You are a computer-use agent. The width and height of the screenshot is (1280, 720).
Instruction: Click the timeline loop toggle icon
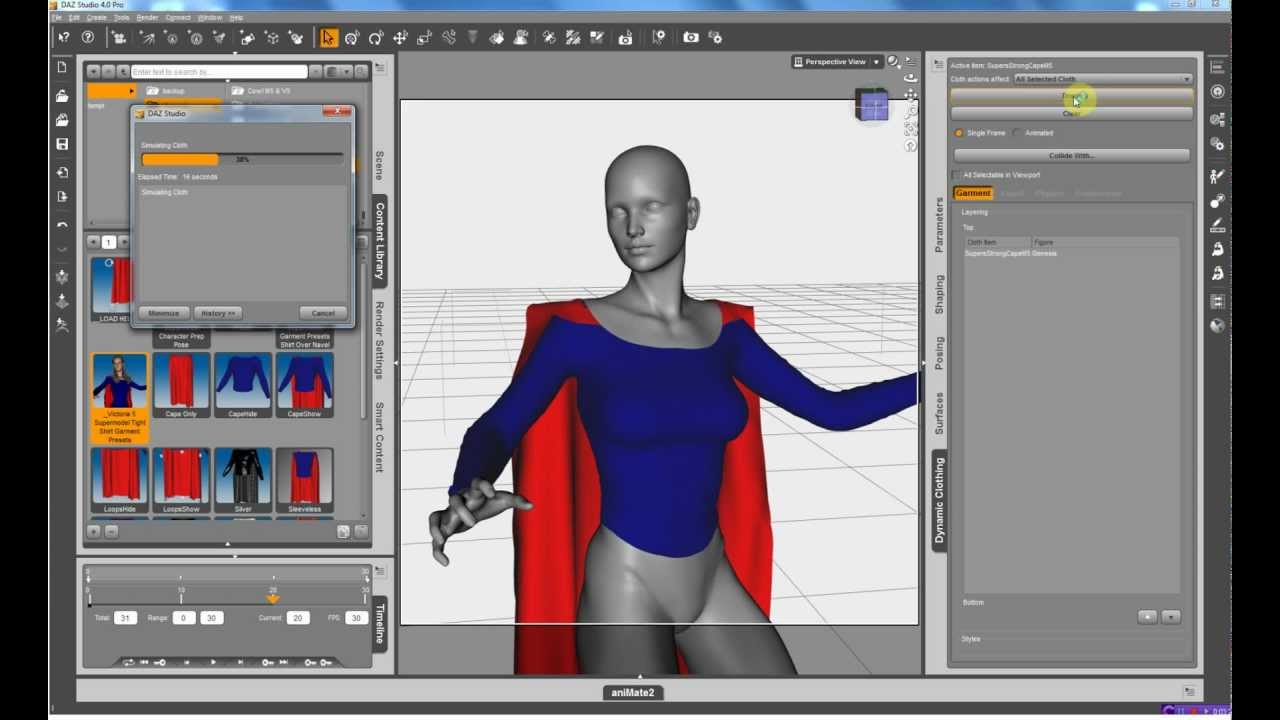coord(128,662)
